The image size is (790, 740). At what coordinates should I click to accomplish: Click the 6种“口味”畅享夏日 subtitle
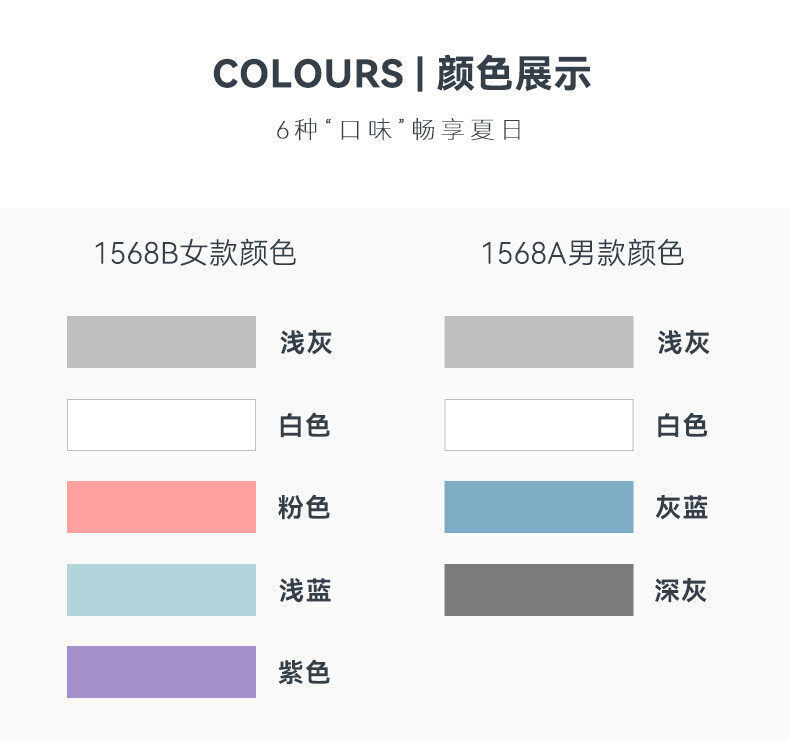(x=400, y=131)
